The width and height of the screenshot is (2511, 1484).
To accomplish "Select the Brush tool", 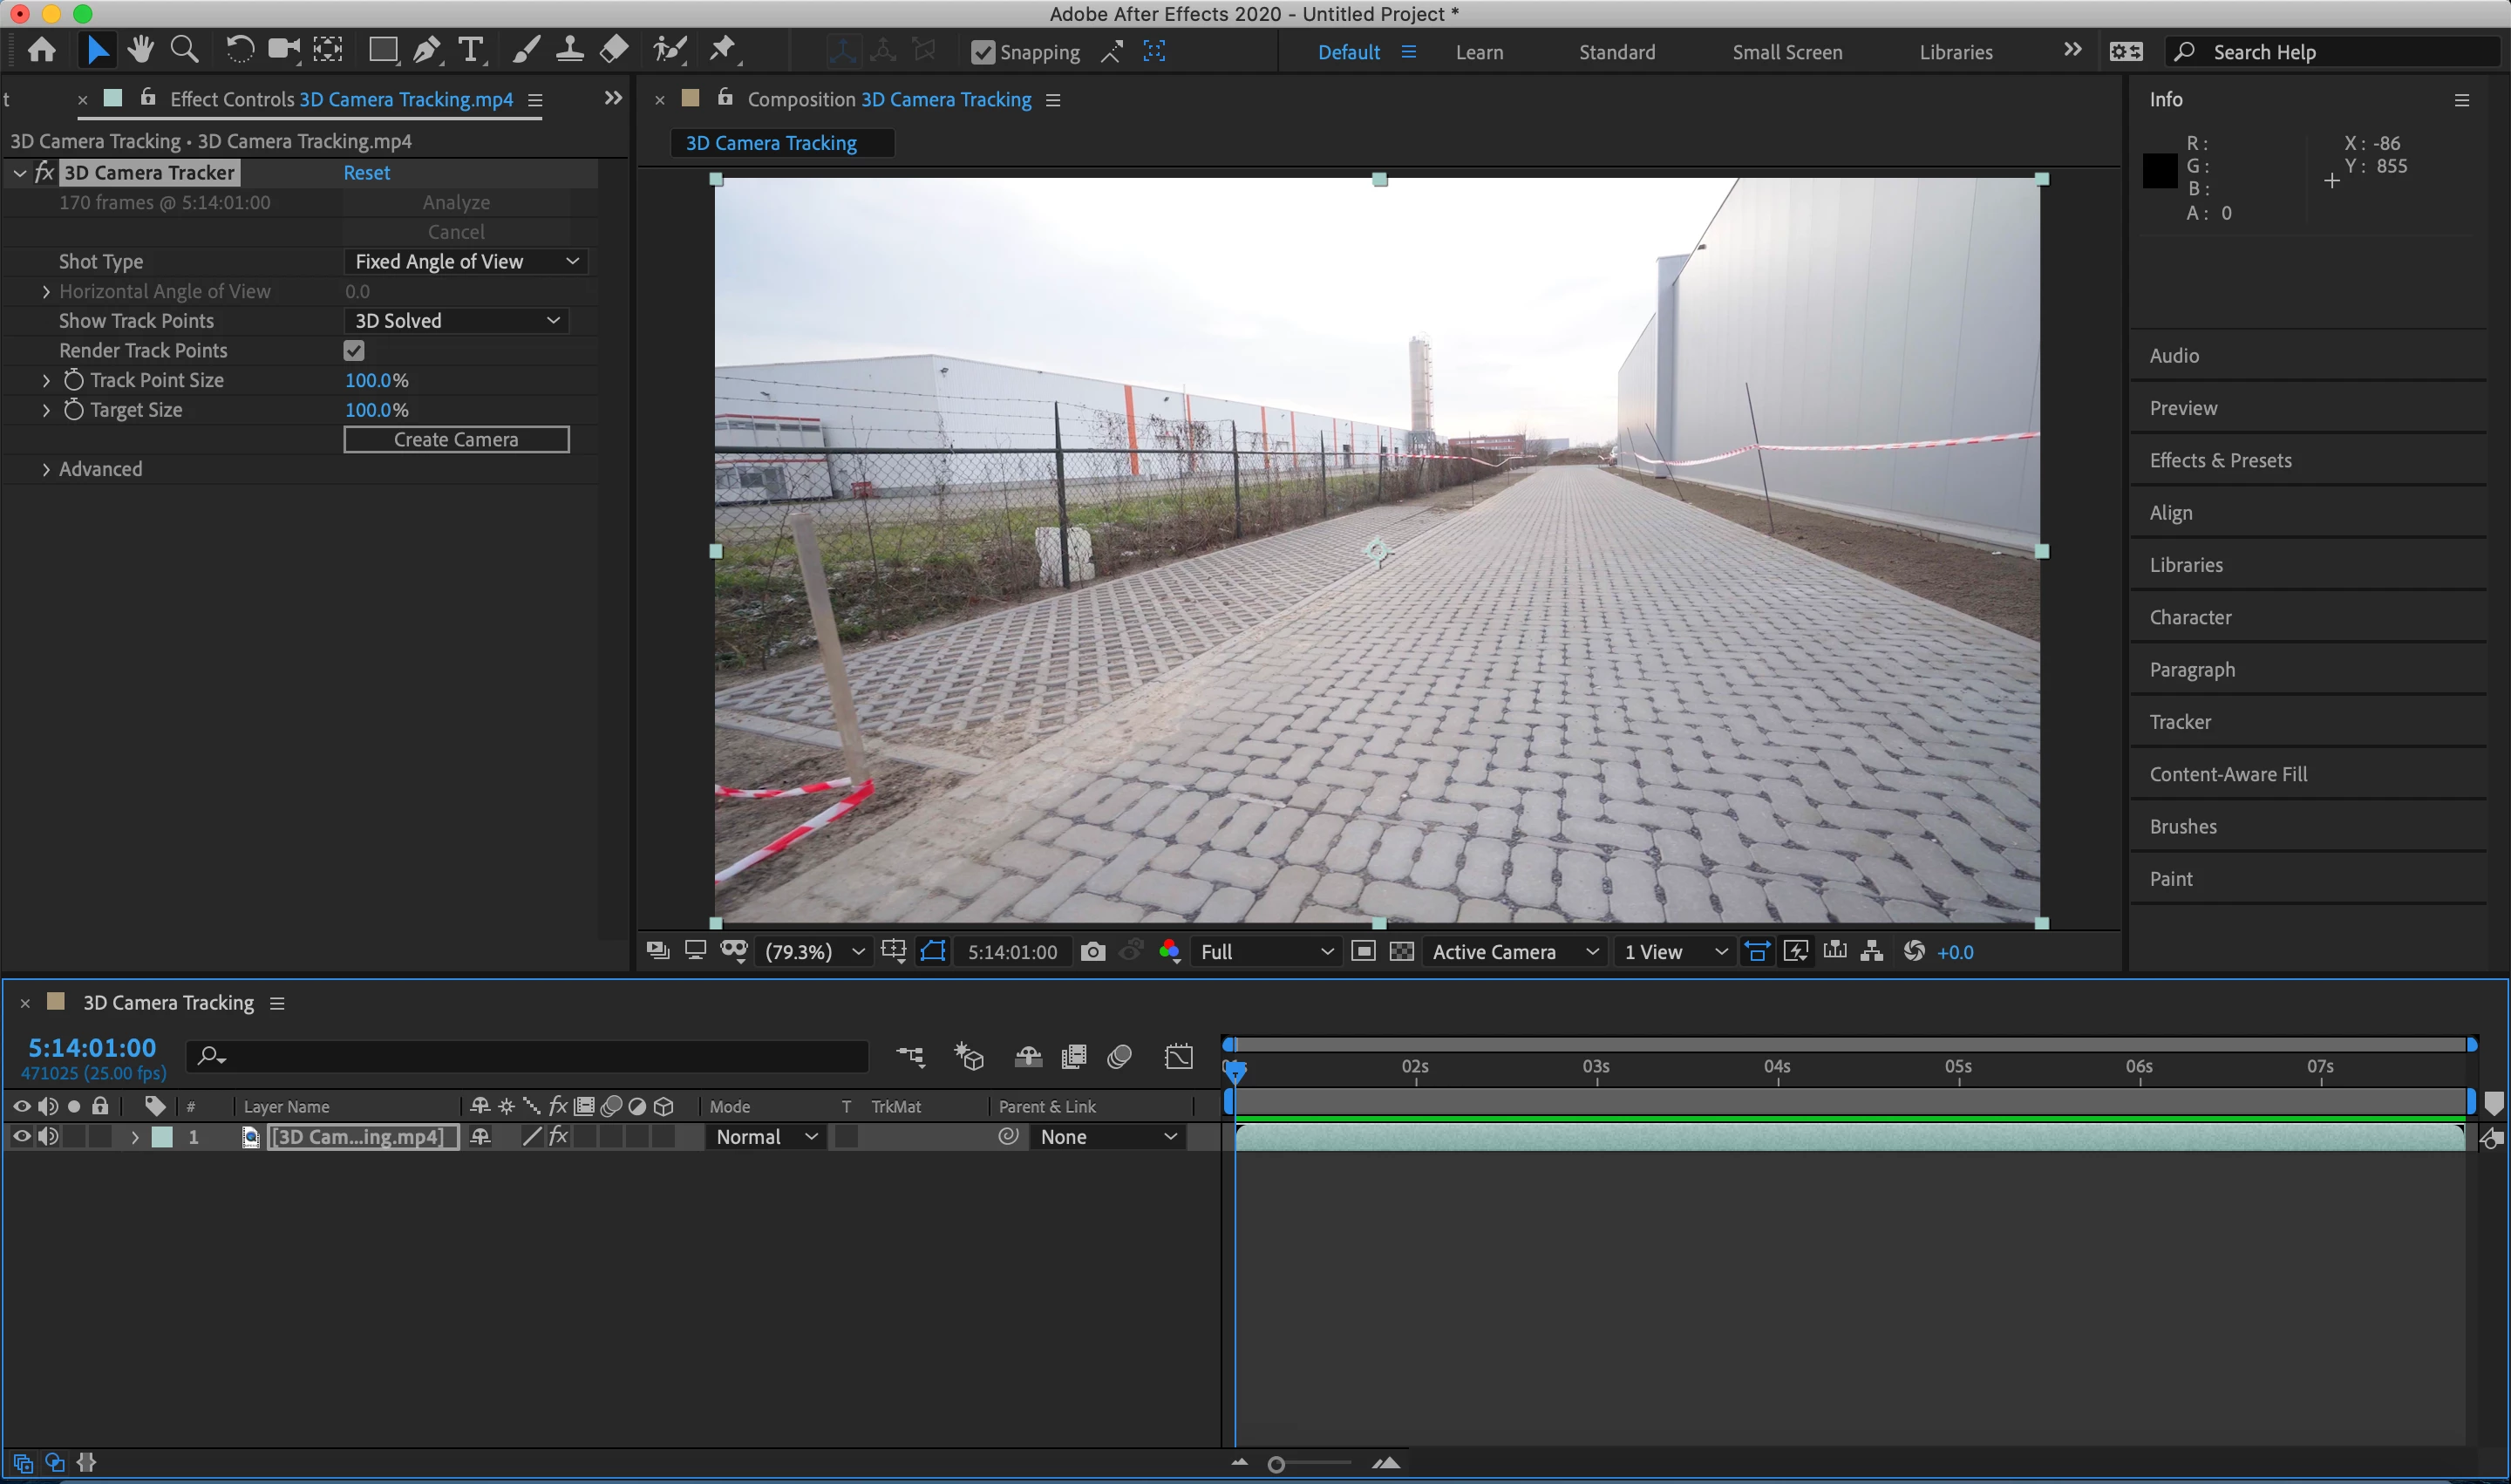I will 526,50.
